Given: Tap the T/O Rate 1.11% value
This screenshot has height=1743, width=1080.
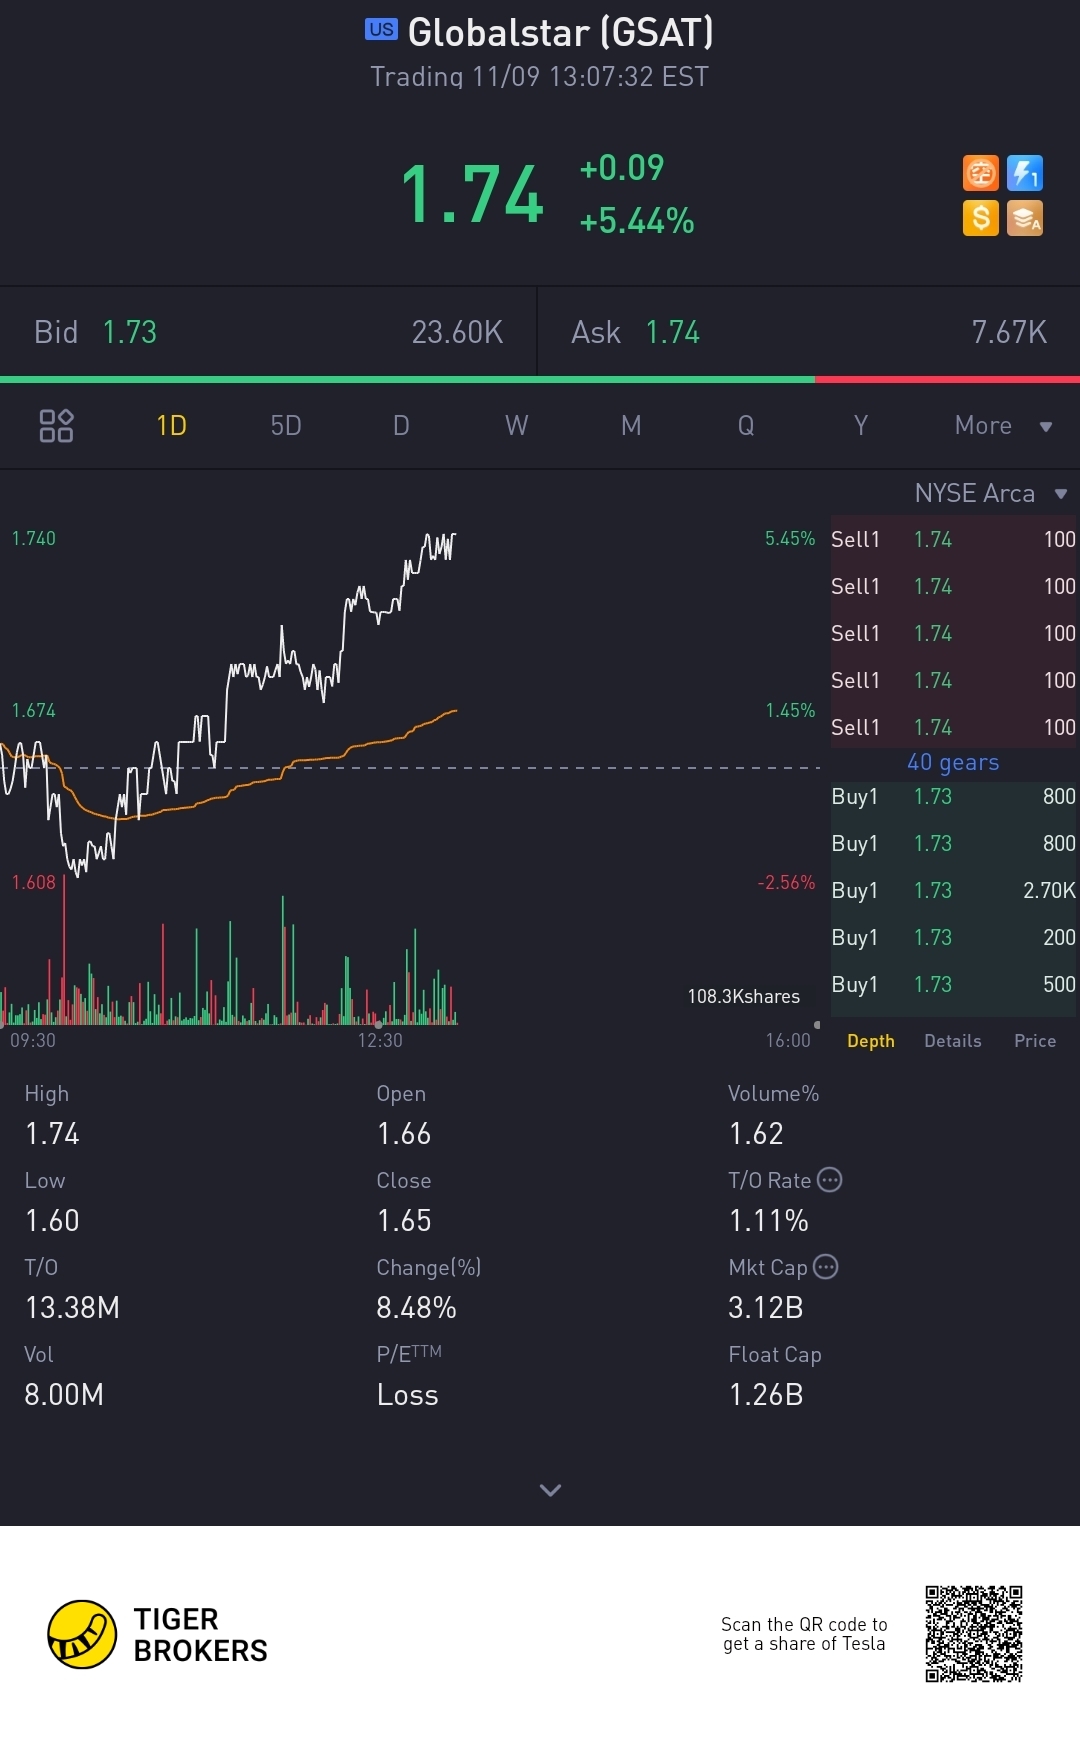Looking at the screenshot, I should (768, 1220).
